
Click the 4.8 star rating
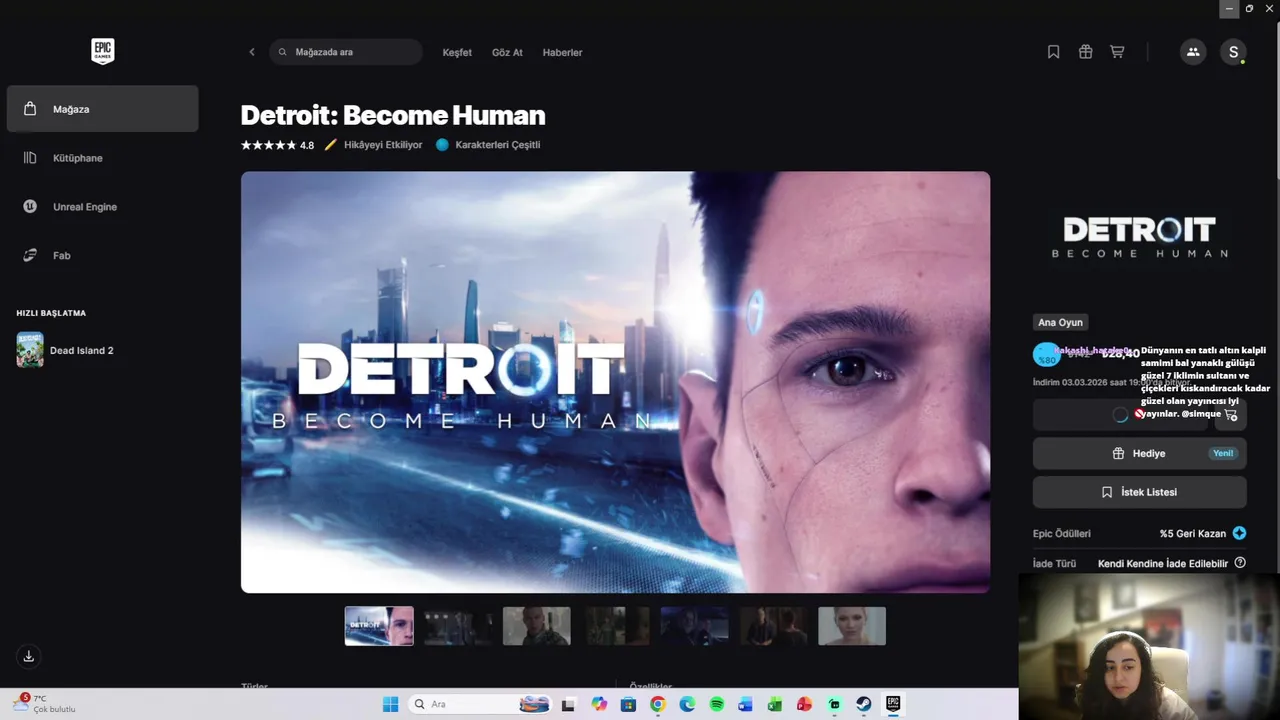click(x=277, y=145)
